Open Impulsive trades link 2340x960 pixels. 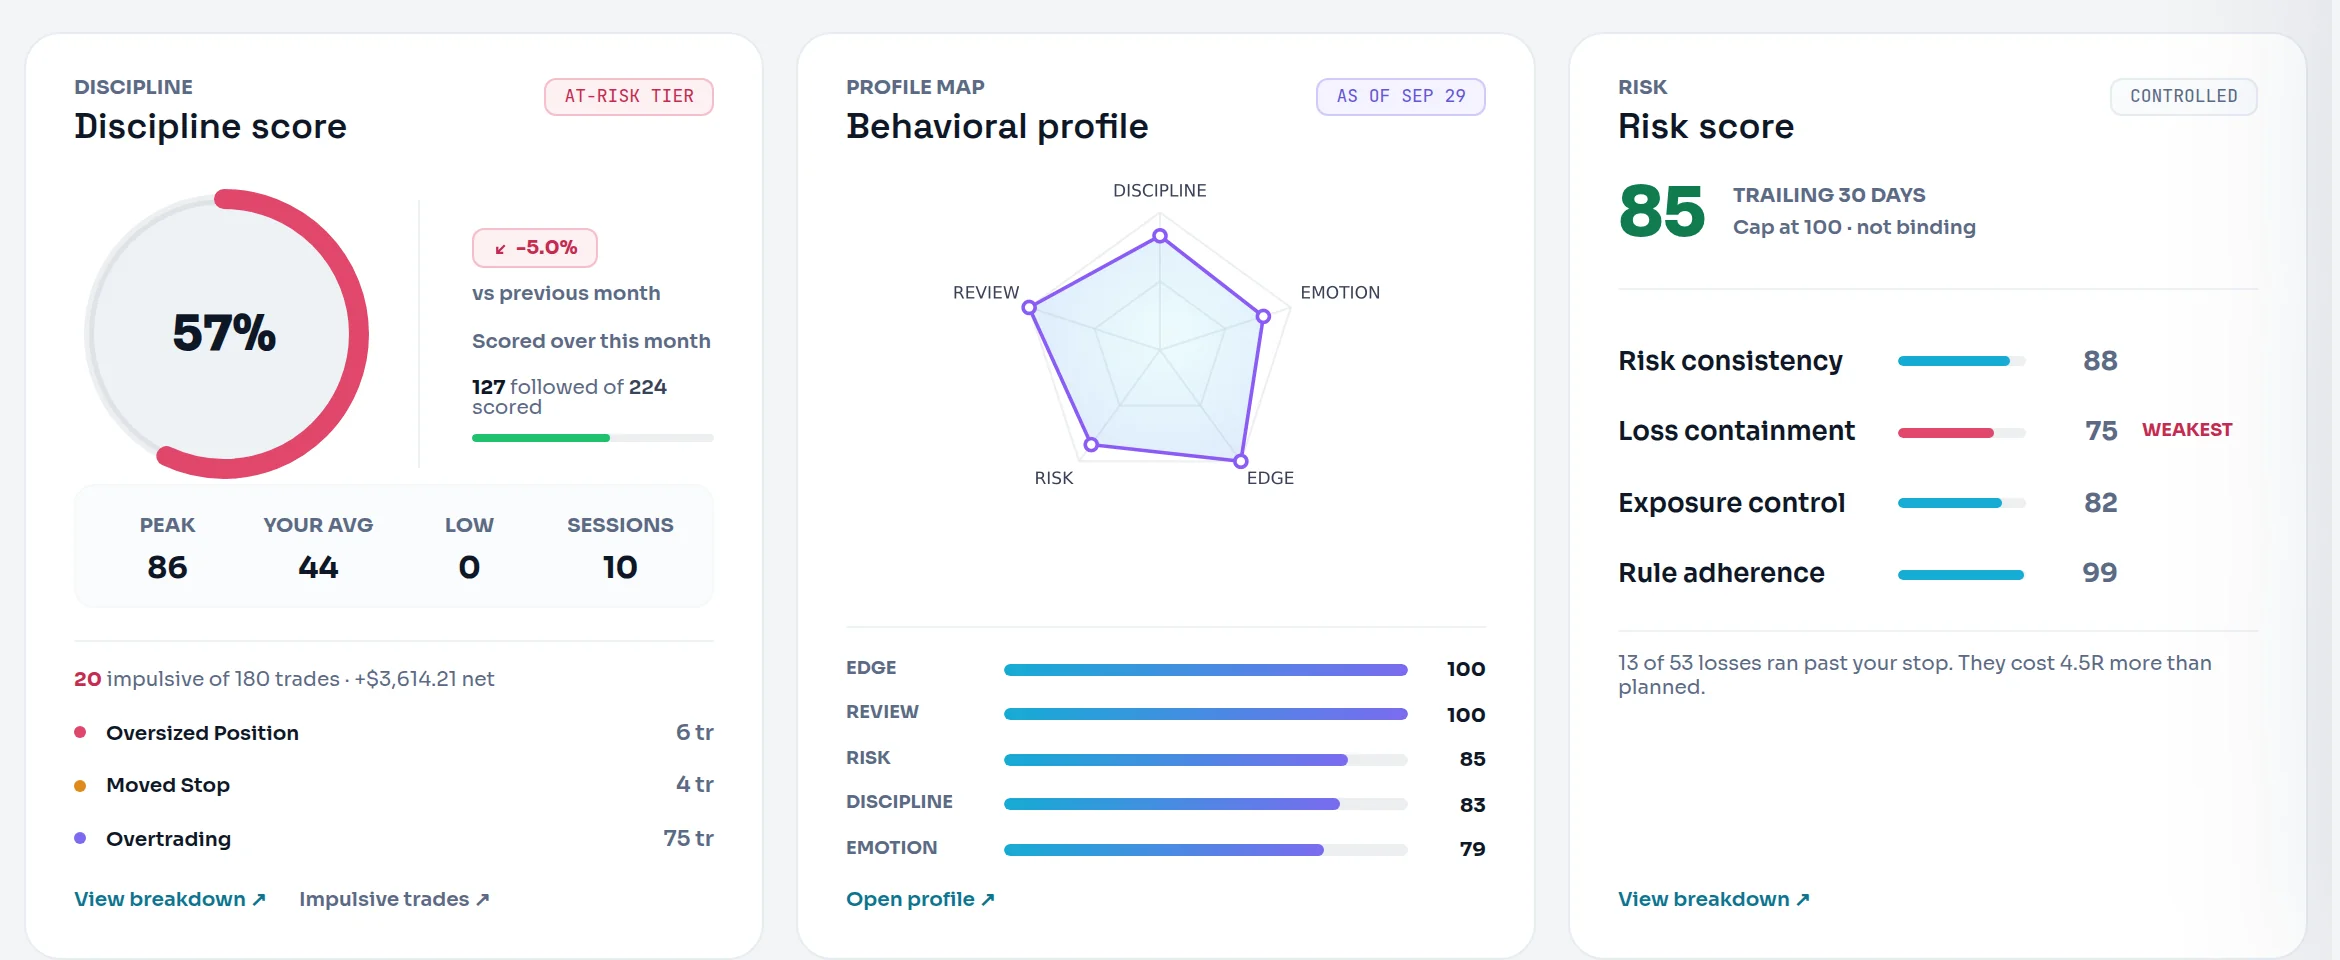tap(394, 899)
